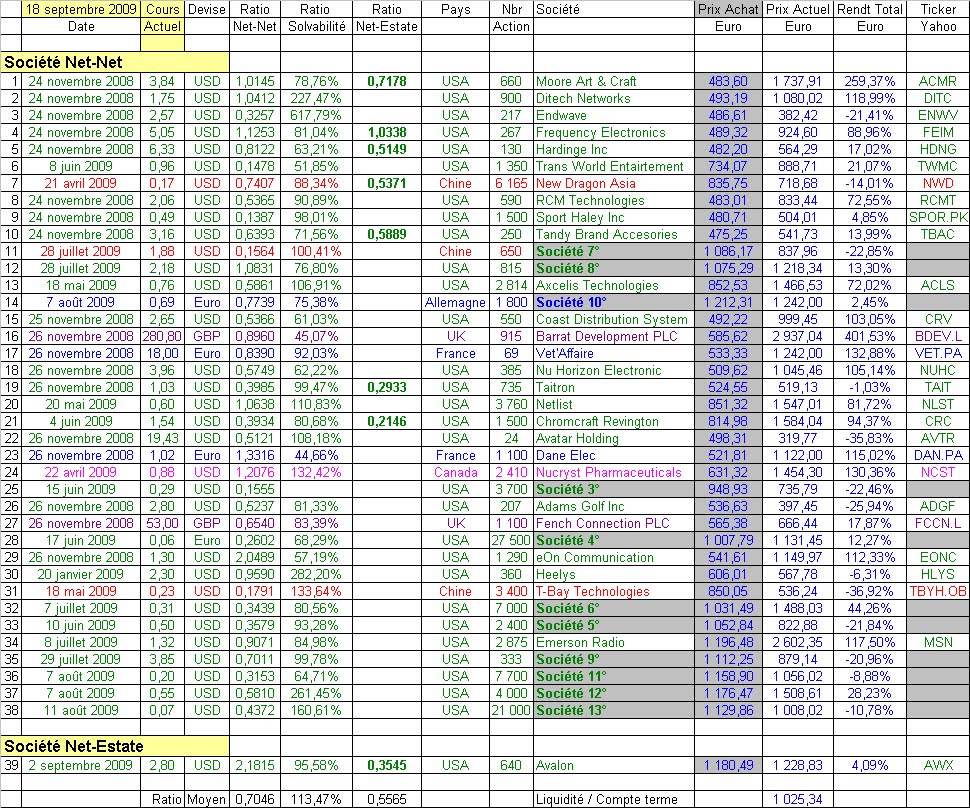
Task: Click the 'Endwave' company name
Action: click(x=614, y=115)
